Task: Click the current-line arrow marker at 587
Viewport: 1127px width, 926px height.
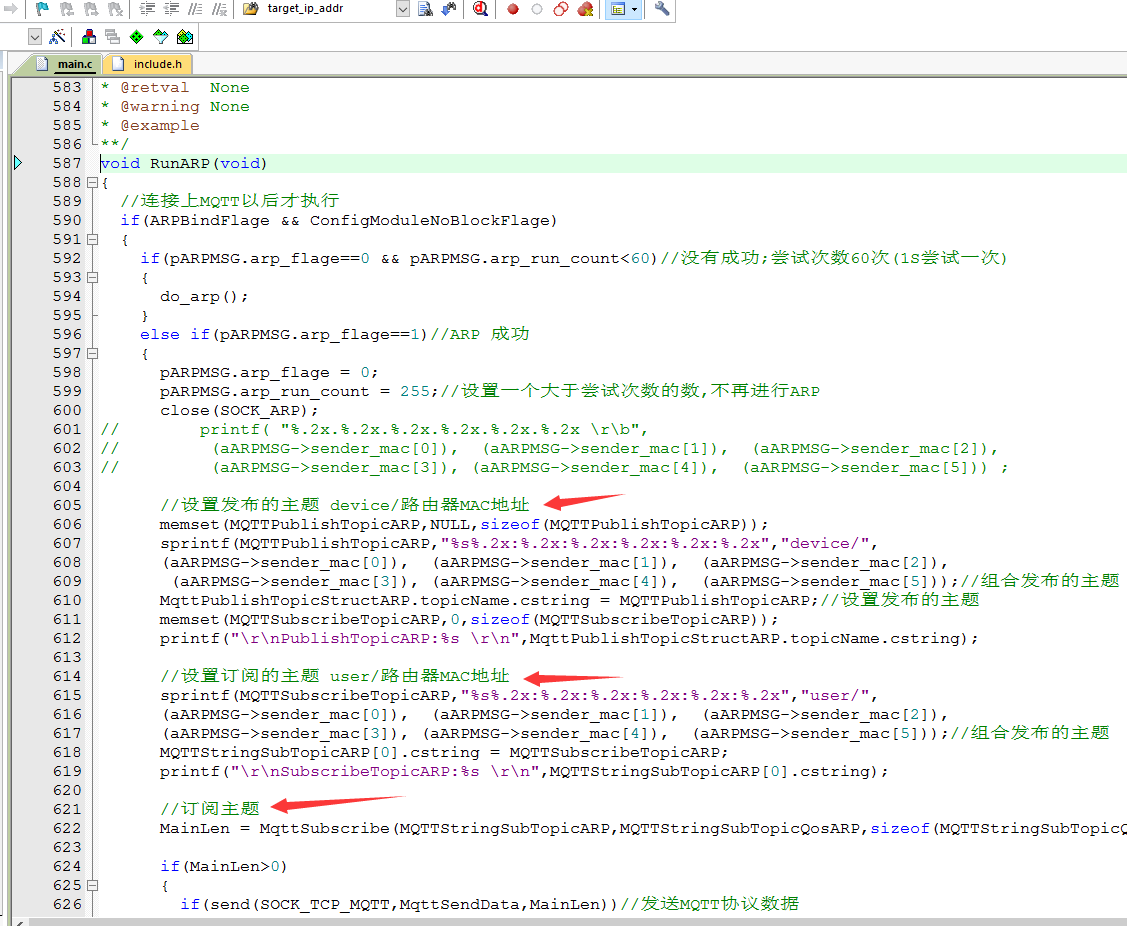Action: (x=18, y=163)
